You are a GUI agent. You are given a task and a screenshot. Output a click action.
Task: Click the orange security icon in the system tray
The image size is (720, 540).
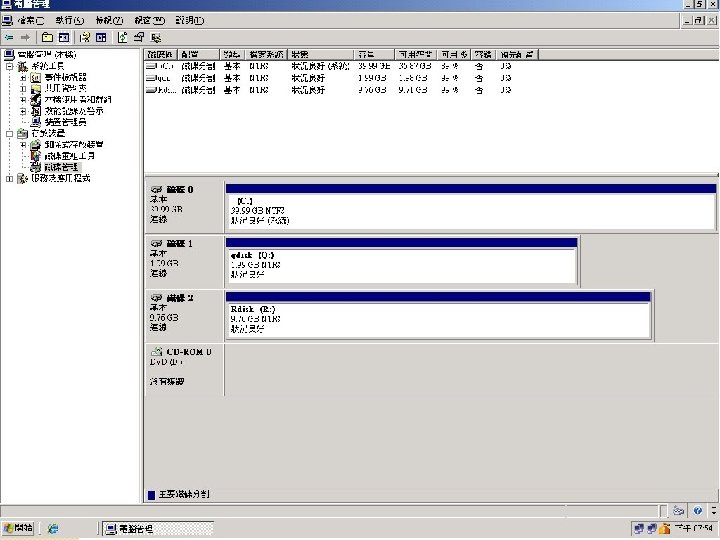pyautogui.click(x=664, y=529)
